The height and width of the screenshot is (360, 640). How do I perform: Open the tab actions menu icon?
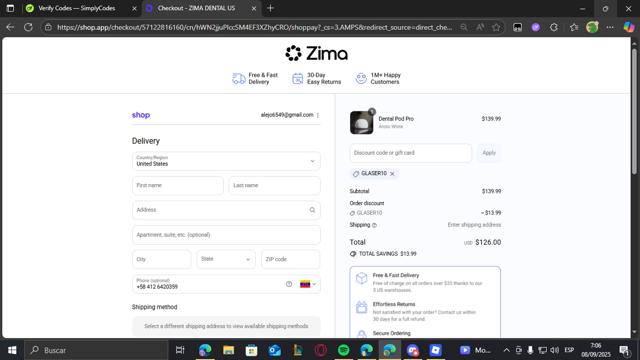coord(10,8)
